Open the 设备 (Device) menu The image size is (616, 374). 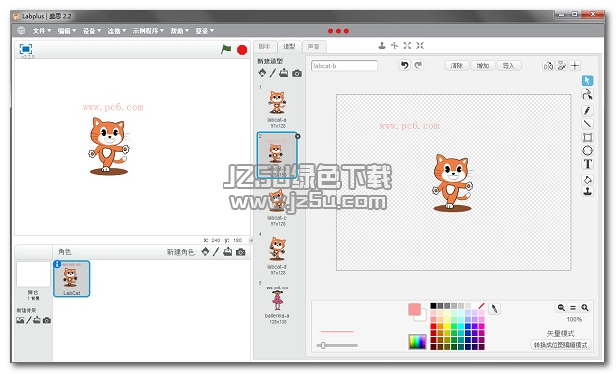[x=92, y=31]
